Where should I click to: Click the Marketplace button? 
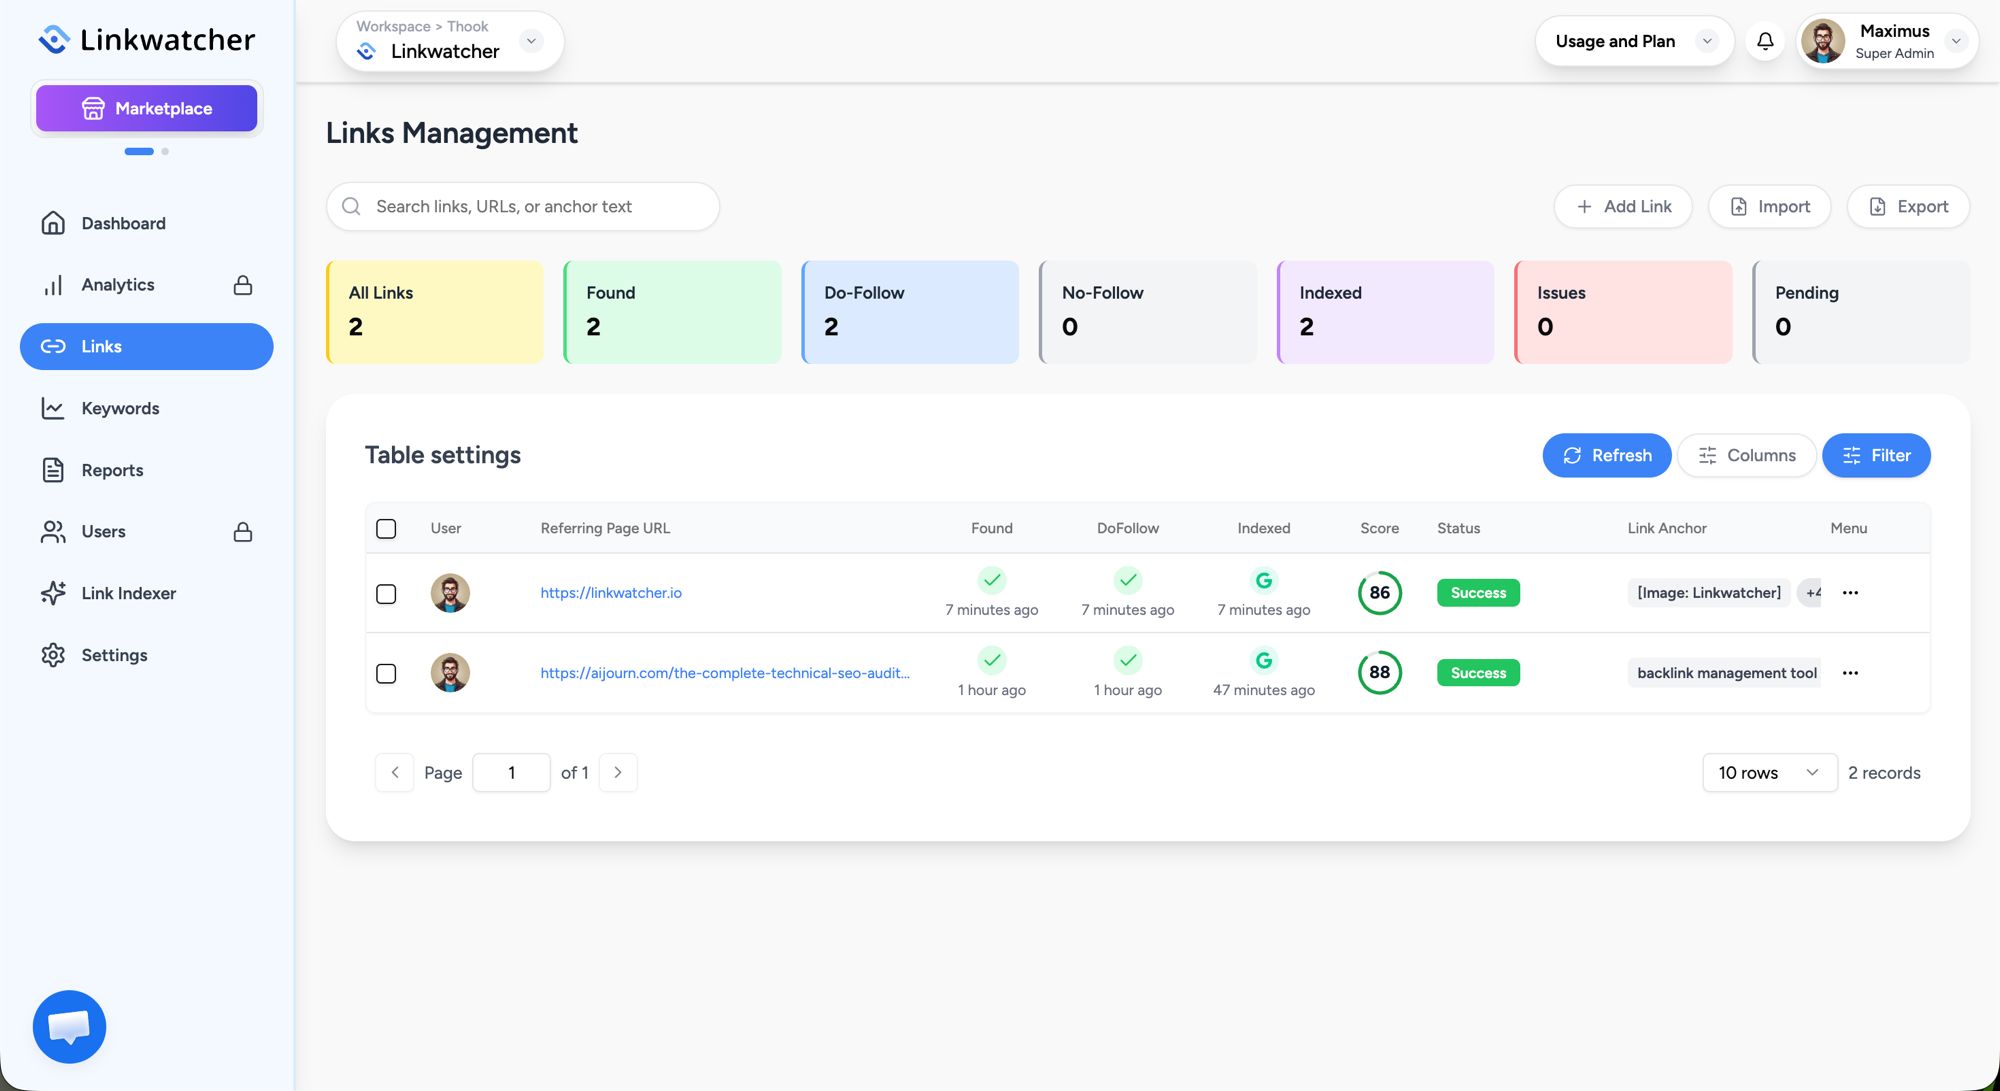(x=146, y=108)
